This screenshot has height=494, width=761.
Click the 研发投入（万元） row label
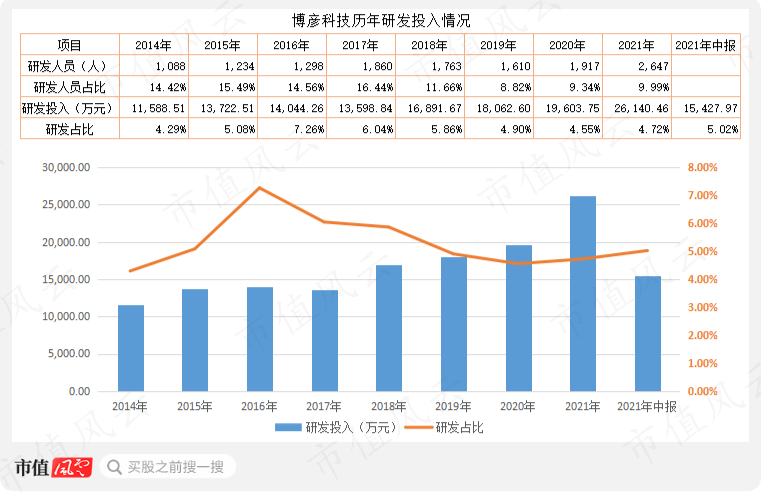[69, 108]
